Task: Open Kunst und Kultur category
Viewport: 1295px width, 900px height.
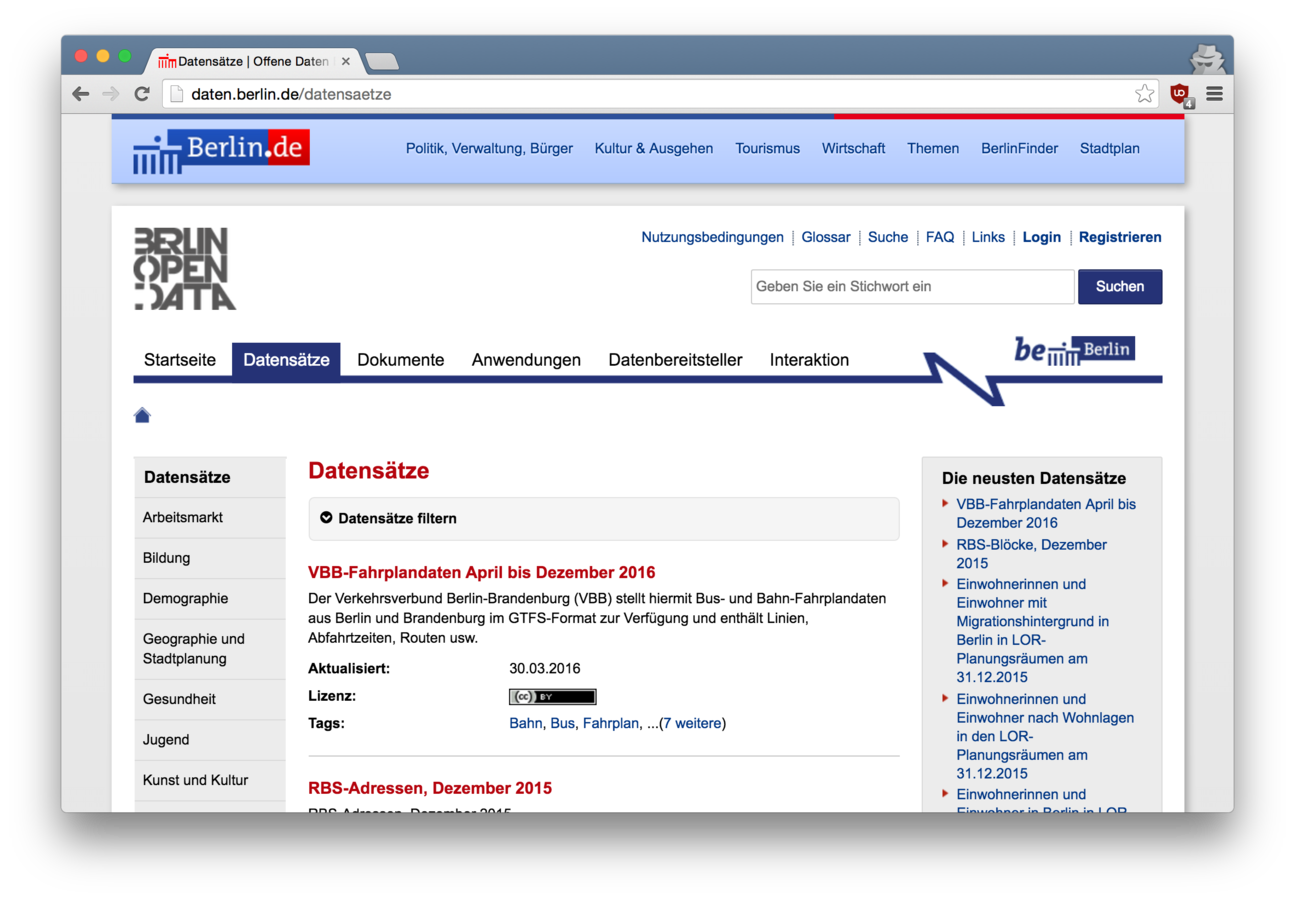Action: click(x=209, y=780)
